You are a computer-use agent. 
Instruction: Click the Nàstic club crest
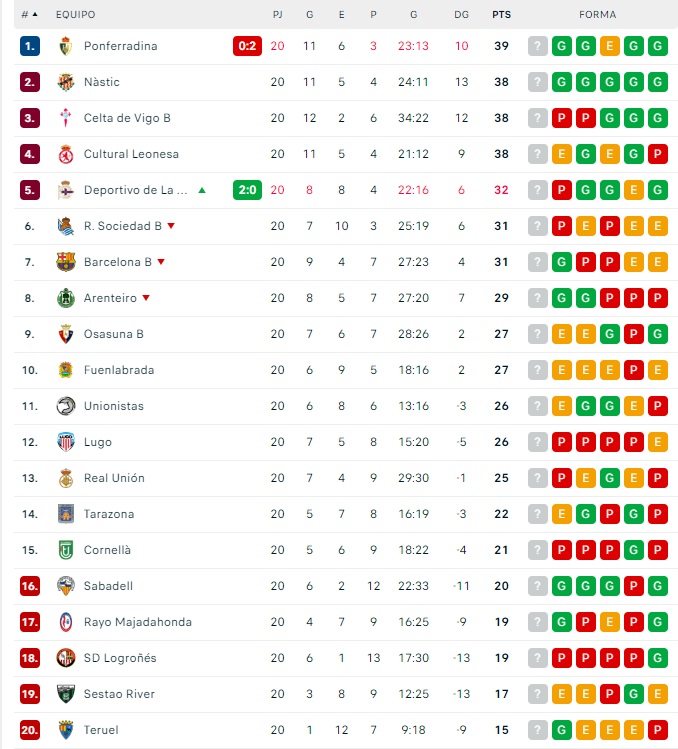pos(66,82)
